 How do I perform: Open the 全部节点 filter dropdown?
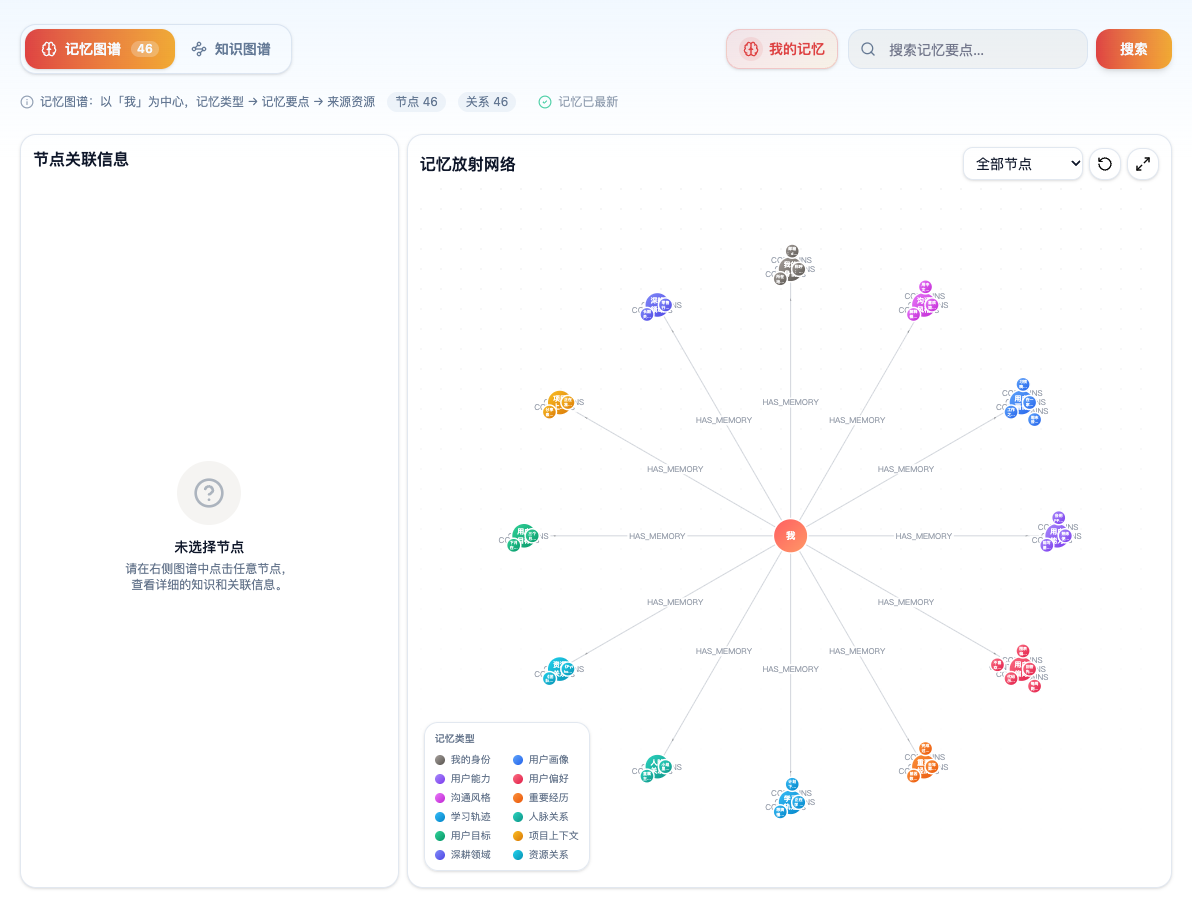(1022, 163)
